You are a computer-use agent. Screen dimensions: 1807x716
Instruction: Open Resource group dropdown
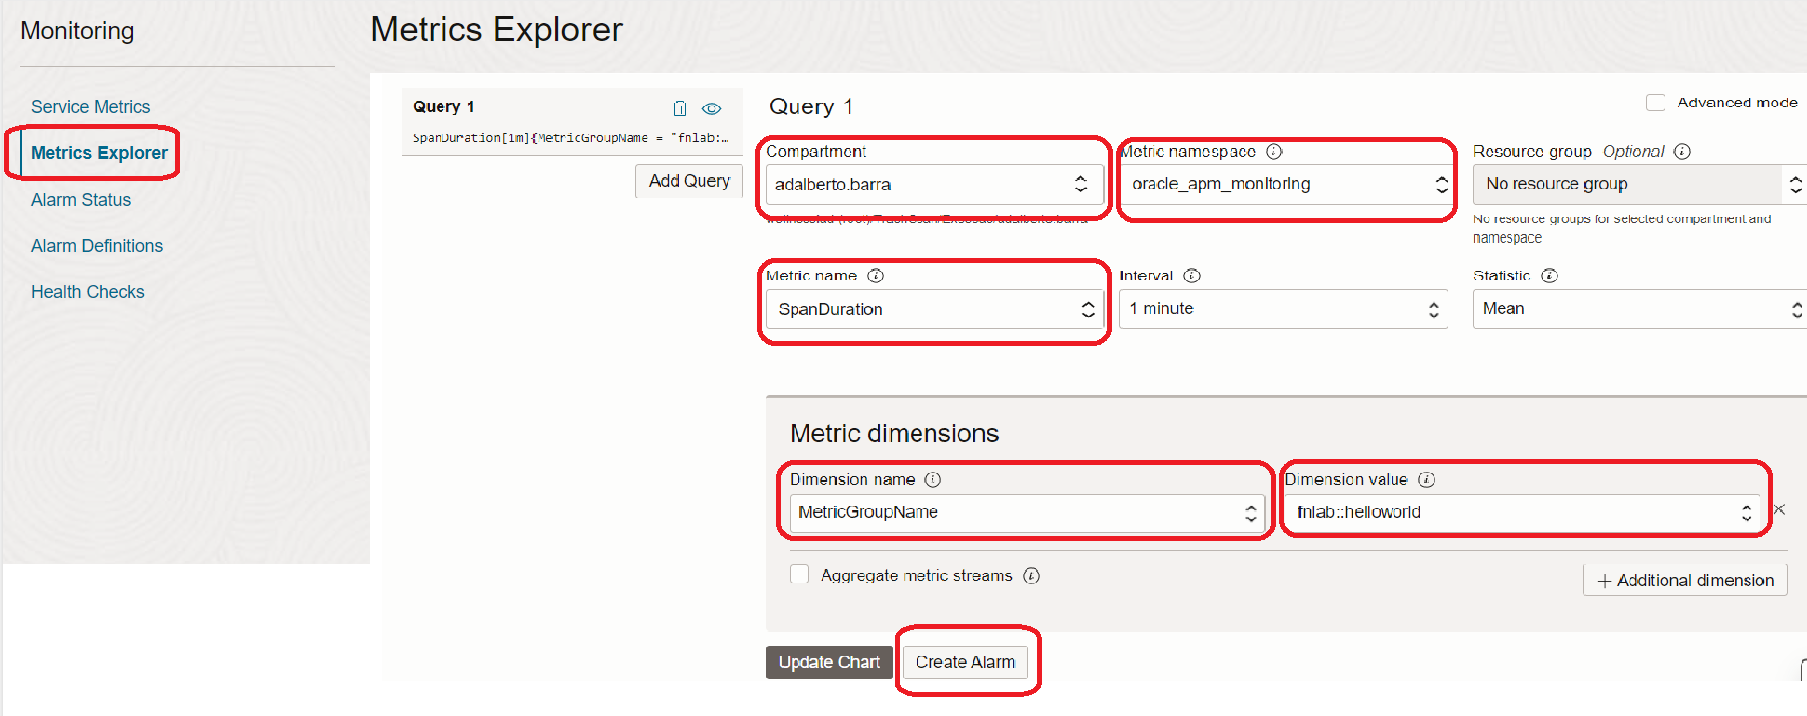pos(1640,185)
